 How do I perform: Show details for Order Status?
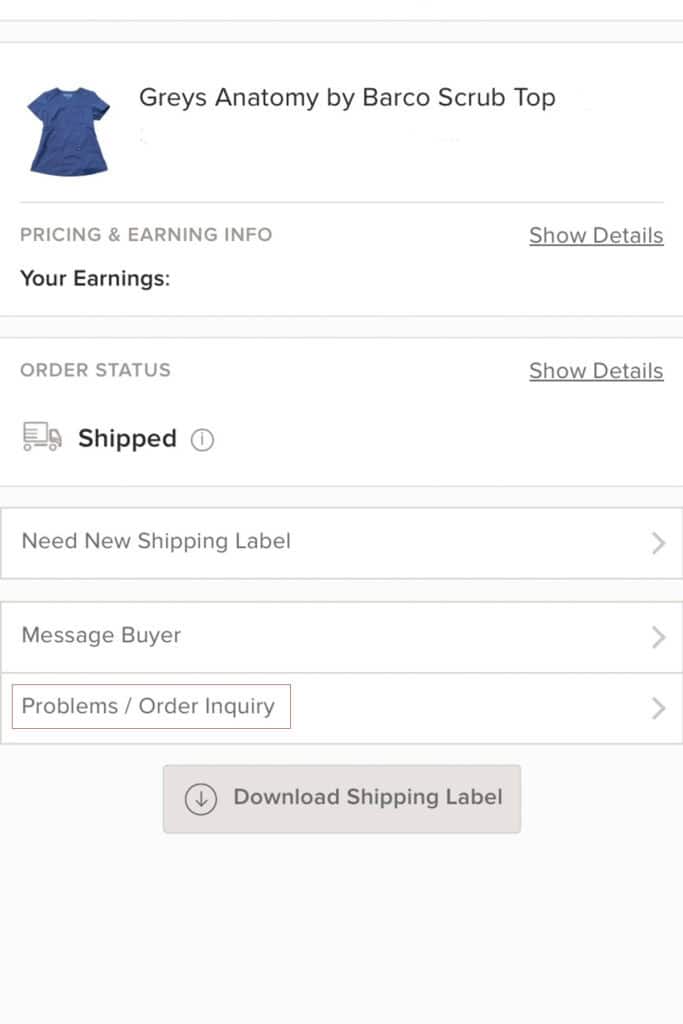coord(596,371)
